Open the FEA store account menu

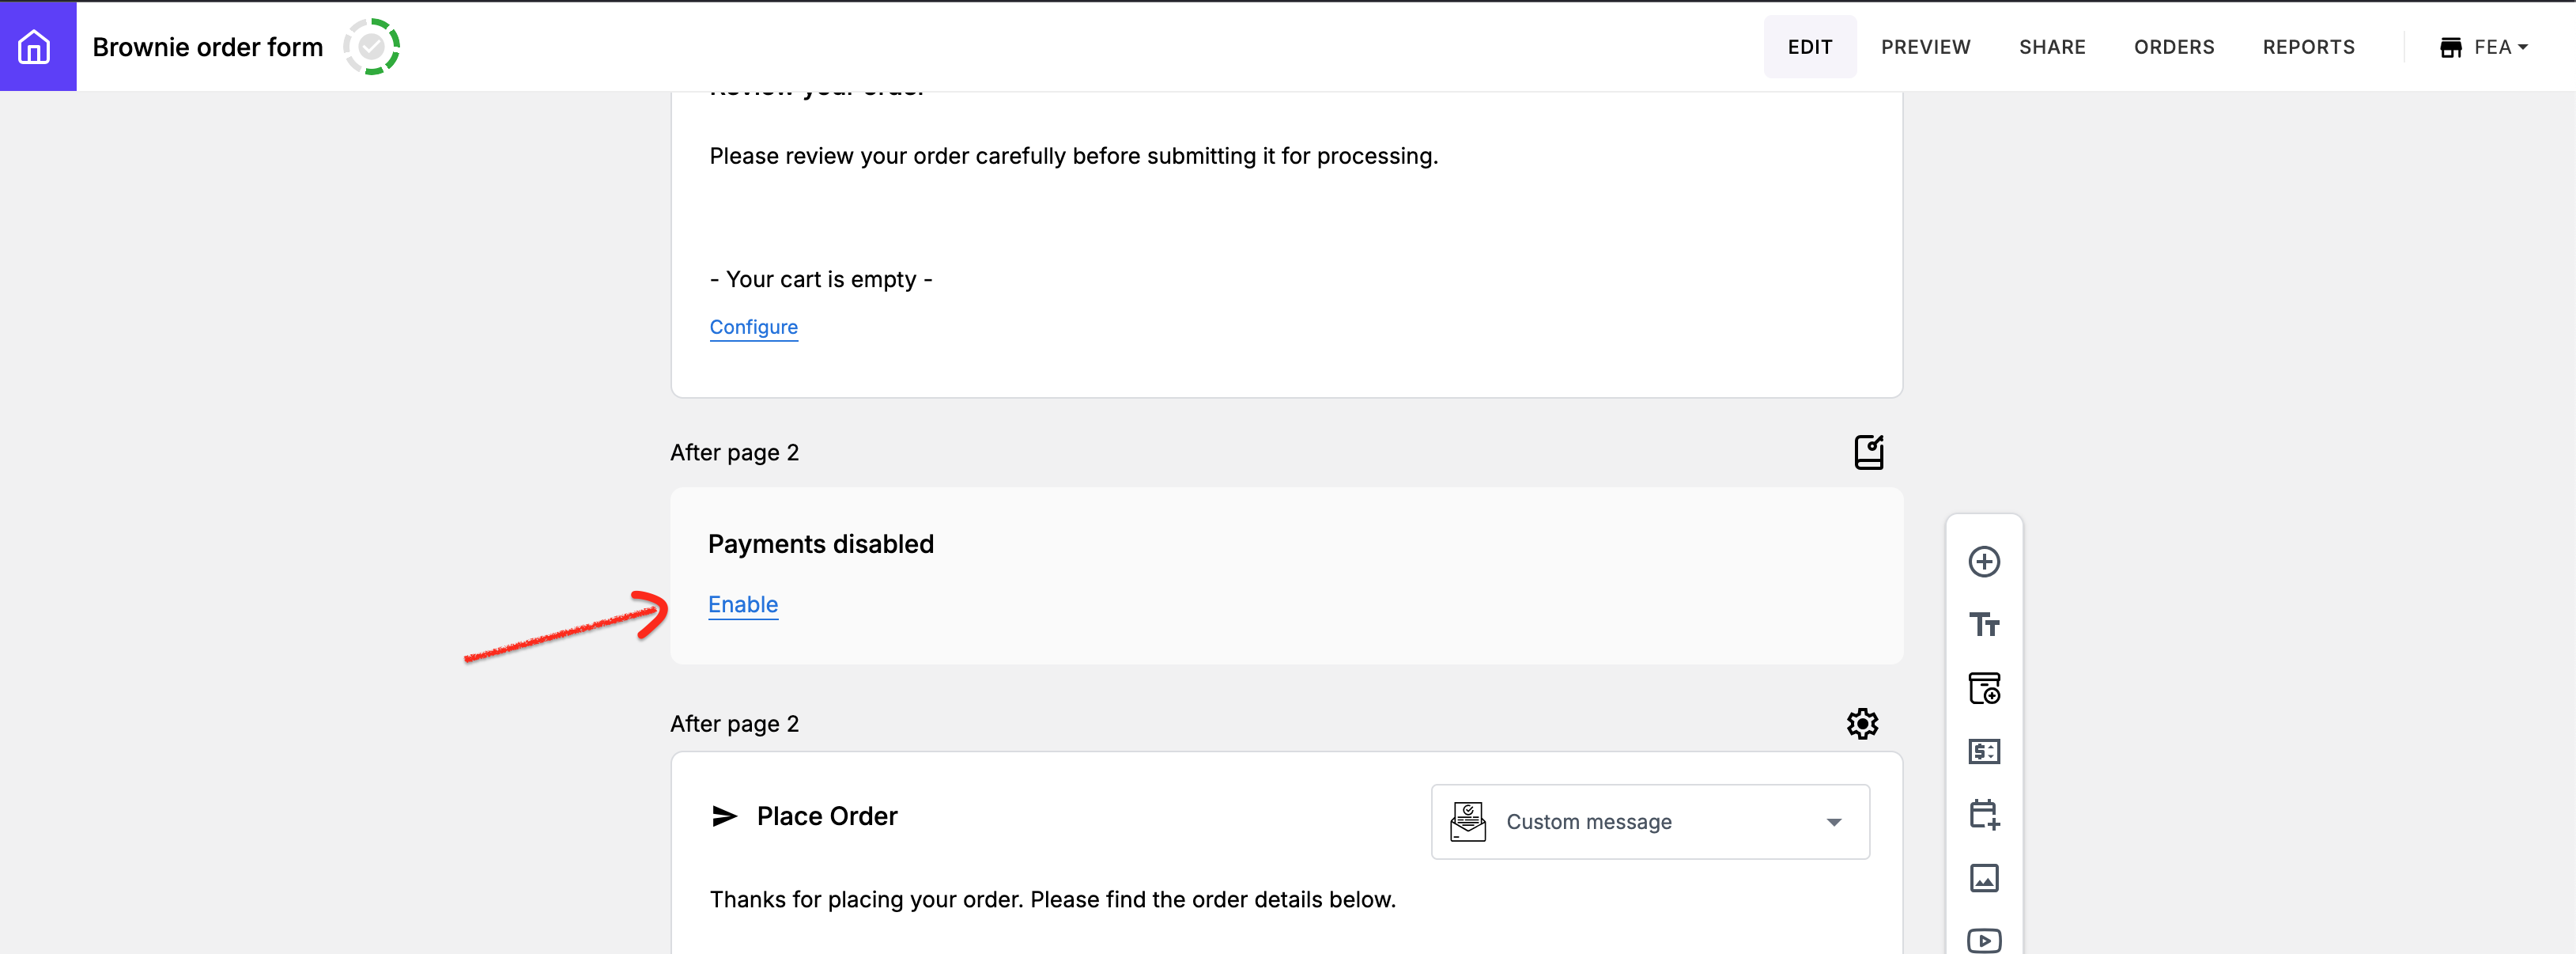click(x=2484, y=47)
